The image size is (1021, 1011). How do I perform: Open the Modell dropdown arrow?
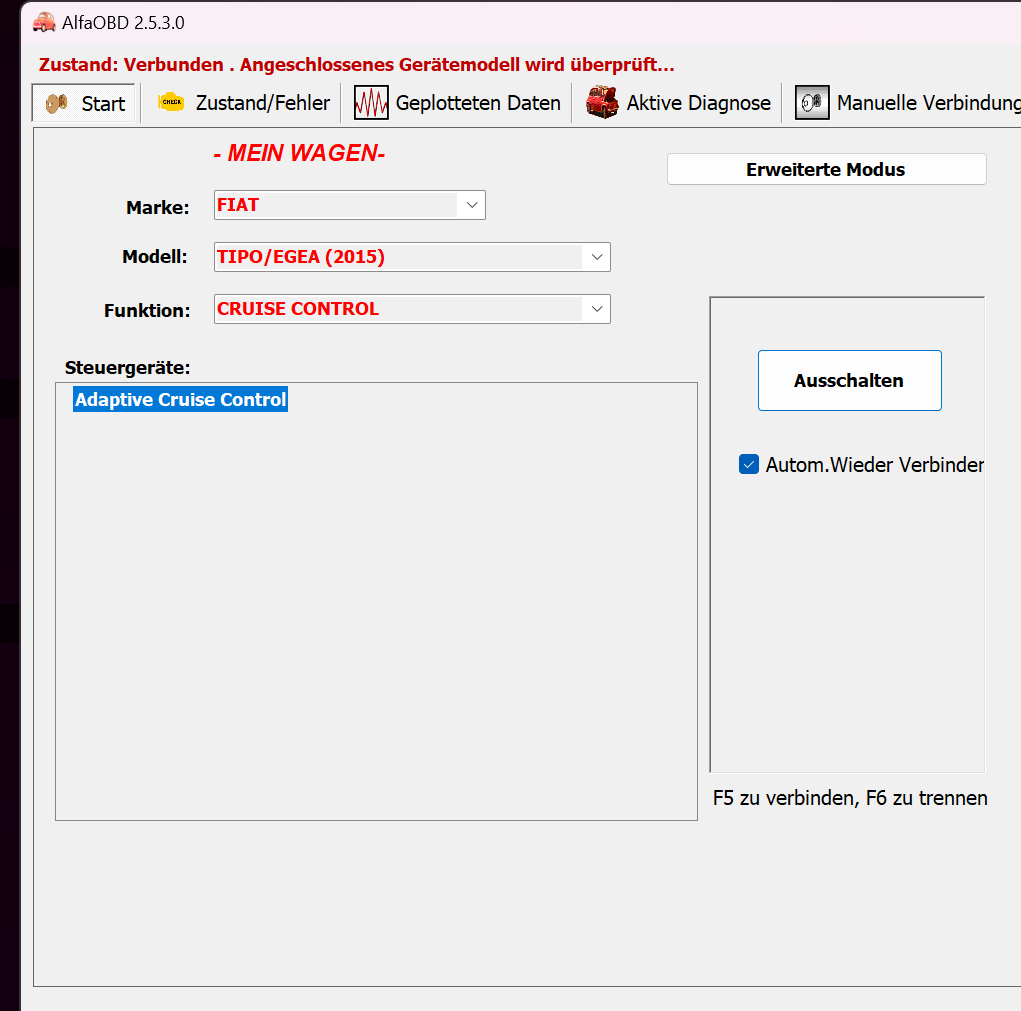[596, 257]
